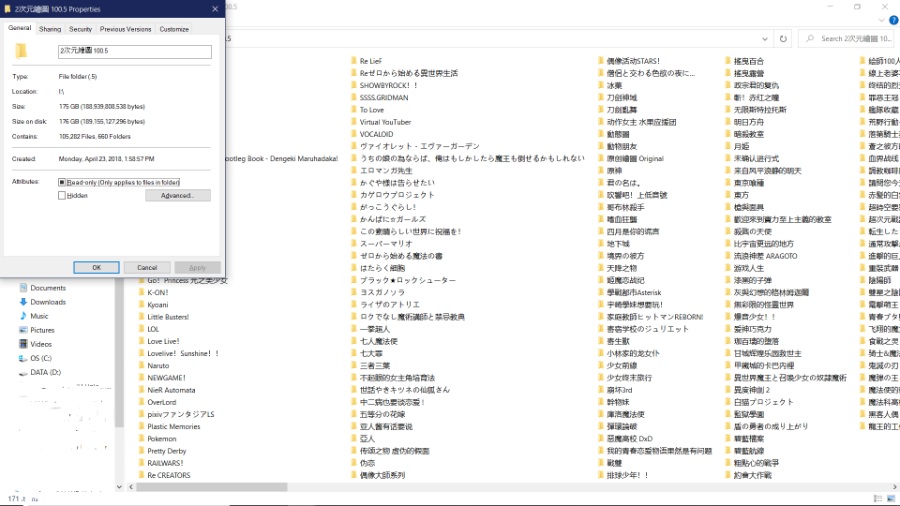The width and height of the screenshot is (900, 506).
Task: Open Videos in the navigation pane
Action: click(x=41, y=344)
